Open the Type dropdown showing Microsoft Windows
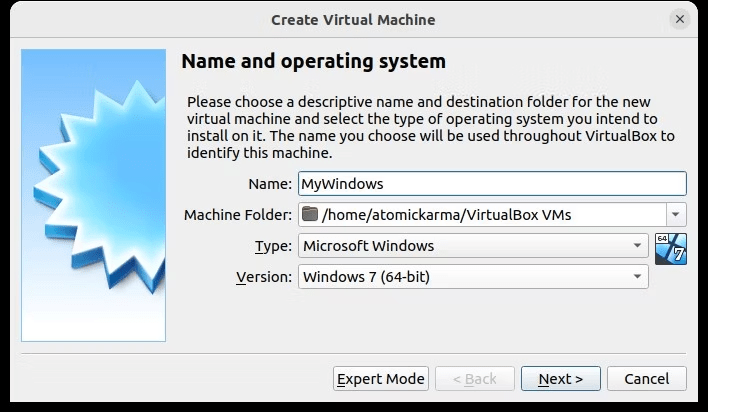748x416 pixels. tap(473, 246)
